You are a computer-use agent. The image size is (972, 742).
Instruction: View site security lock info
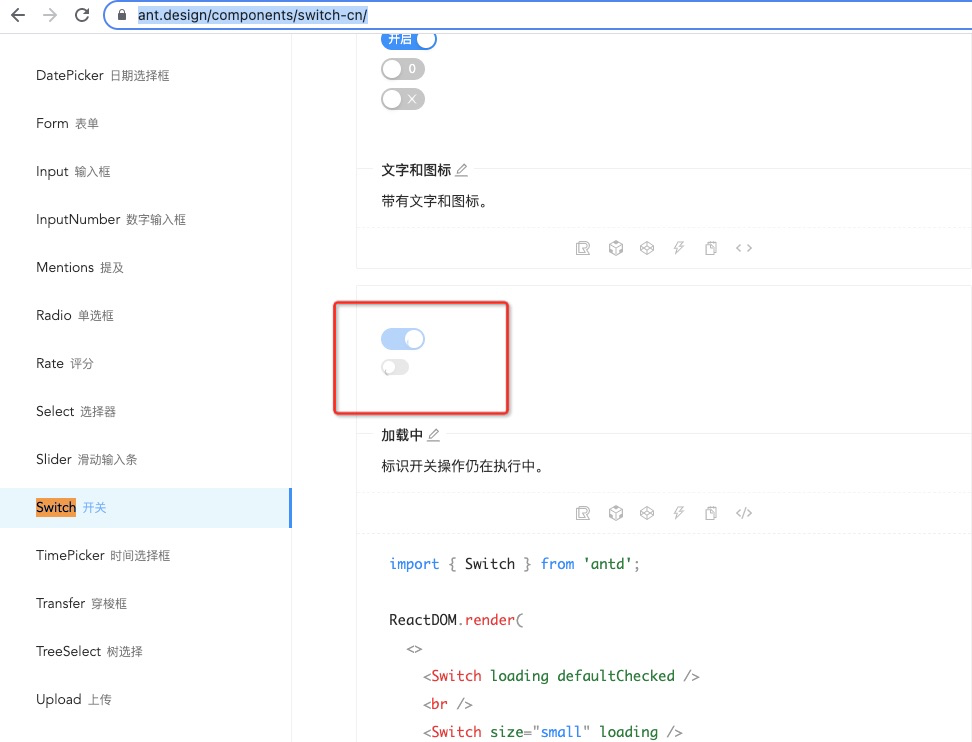[x=122, y=15]
